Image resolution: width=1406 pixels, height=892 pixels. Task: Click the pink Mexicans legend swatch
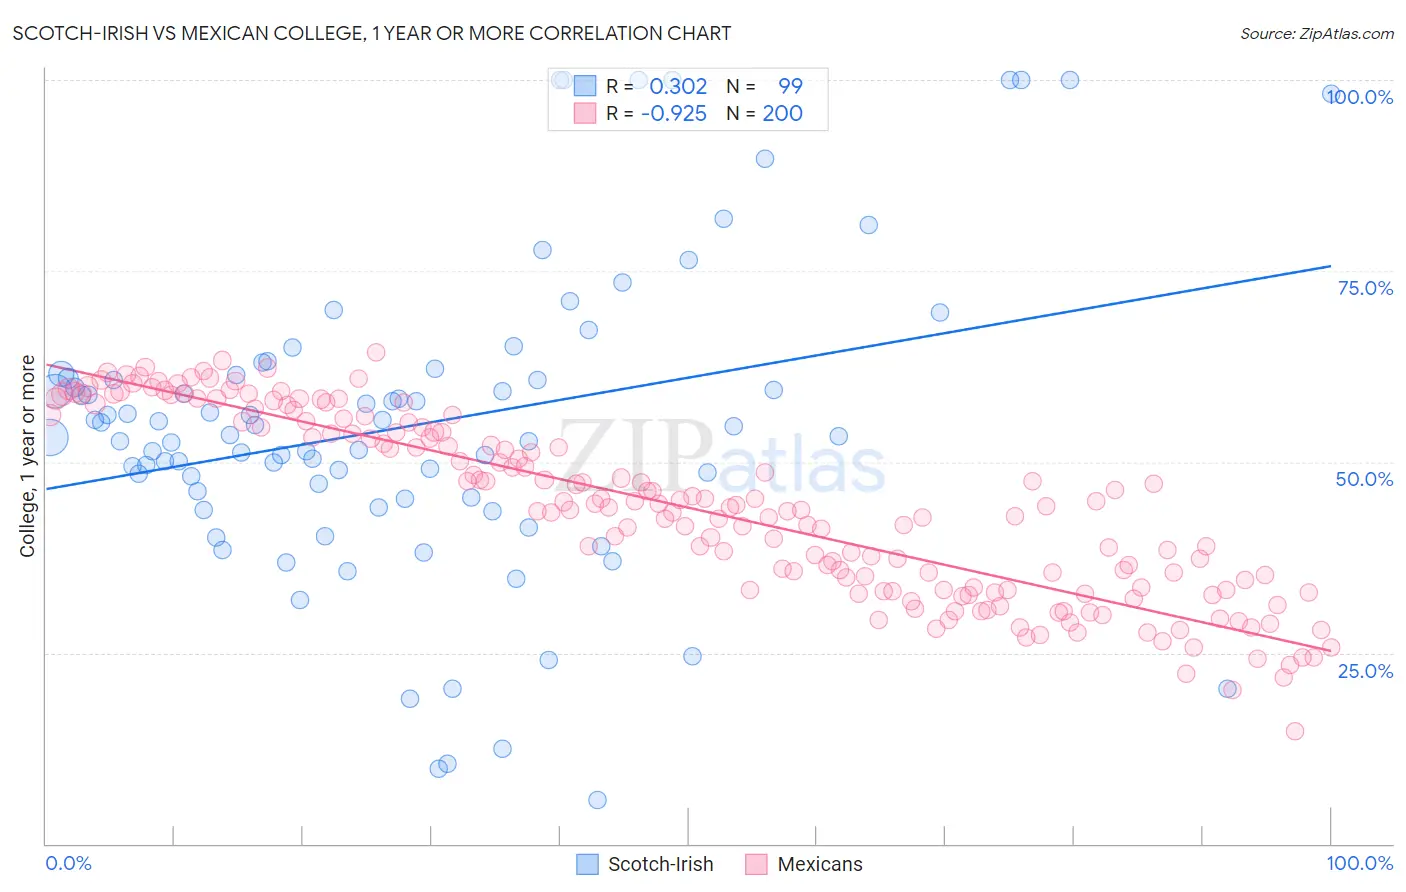[x=756, y=864]
